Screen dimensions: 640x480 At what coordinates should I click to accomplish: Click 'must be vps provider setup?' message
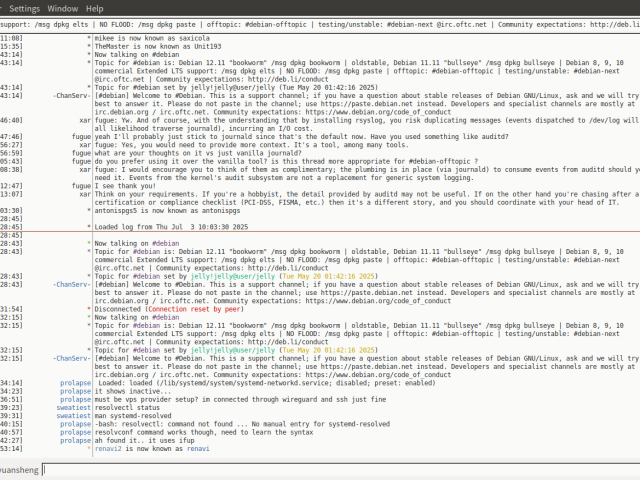click(240, 399)
